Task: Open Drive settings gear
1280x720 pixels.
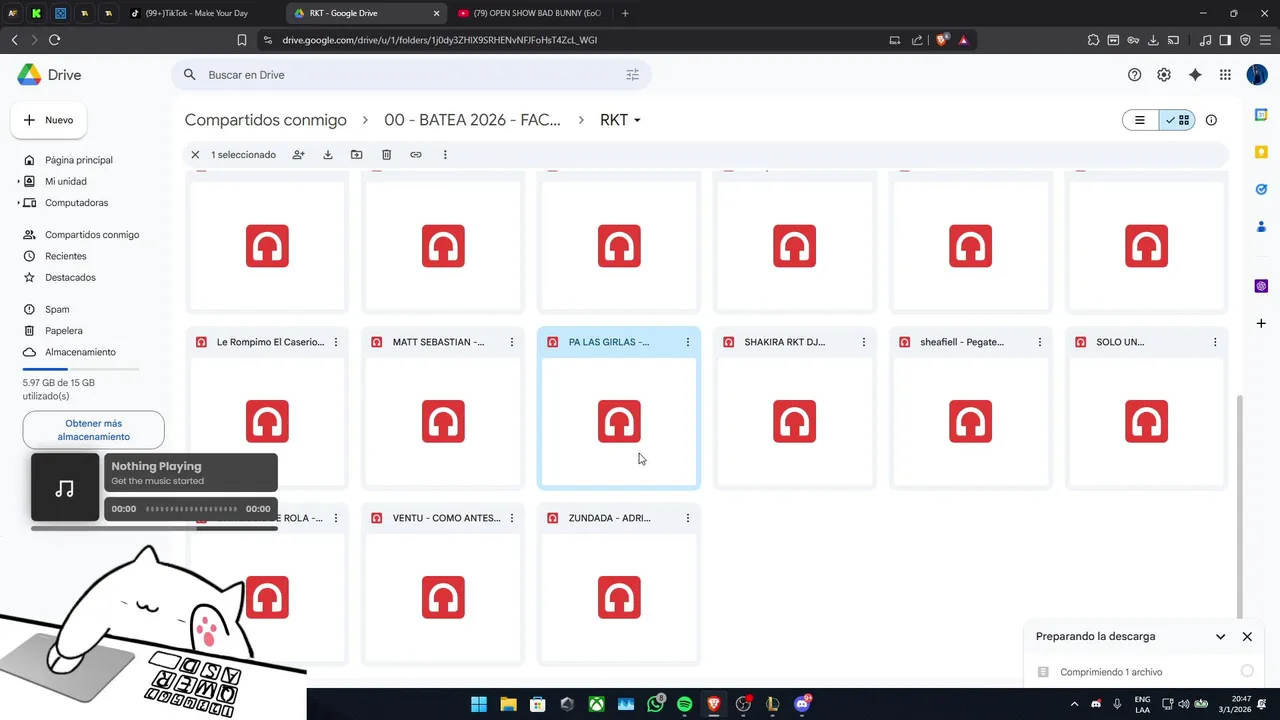Action: coord(1164,75)
